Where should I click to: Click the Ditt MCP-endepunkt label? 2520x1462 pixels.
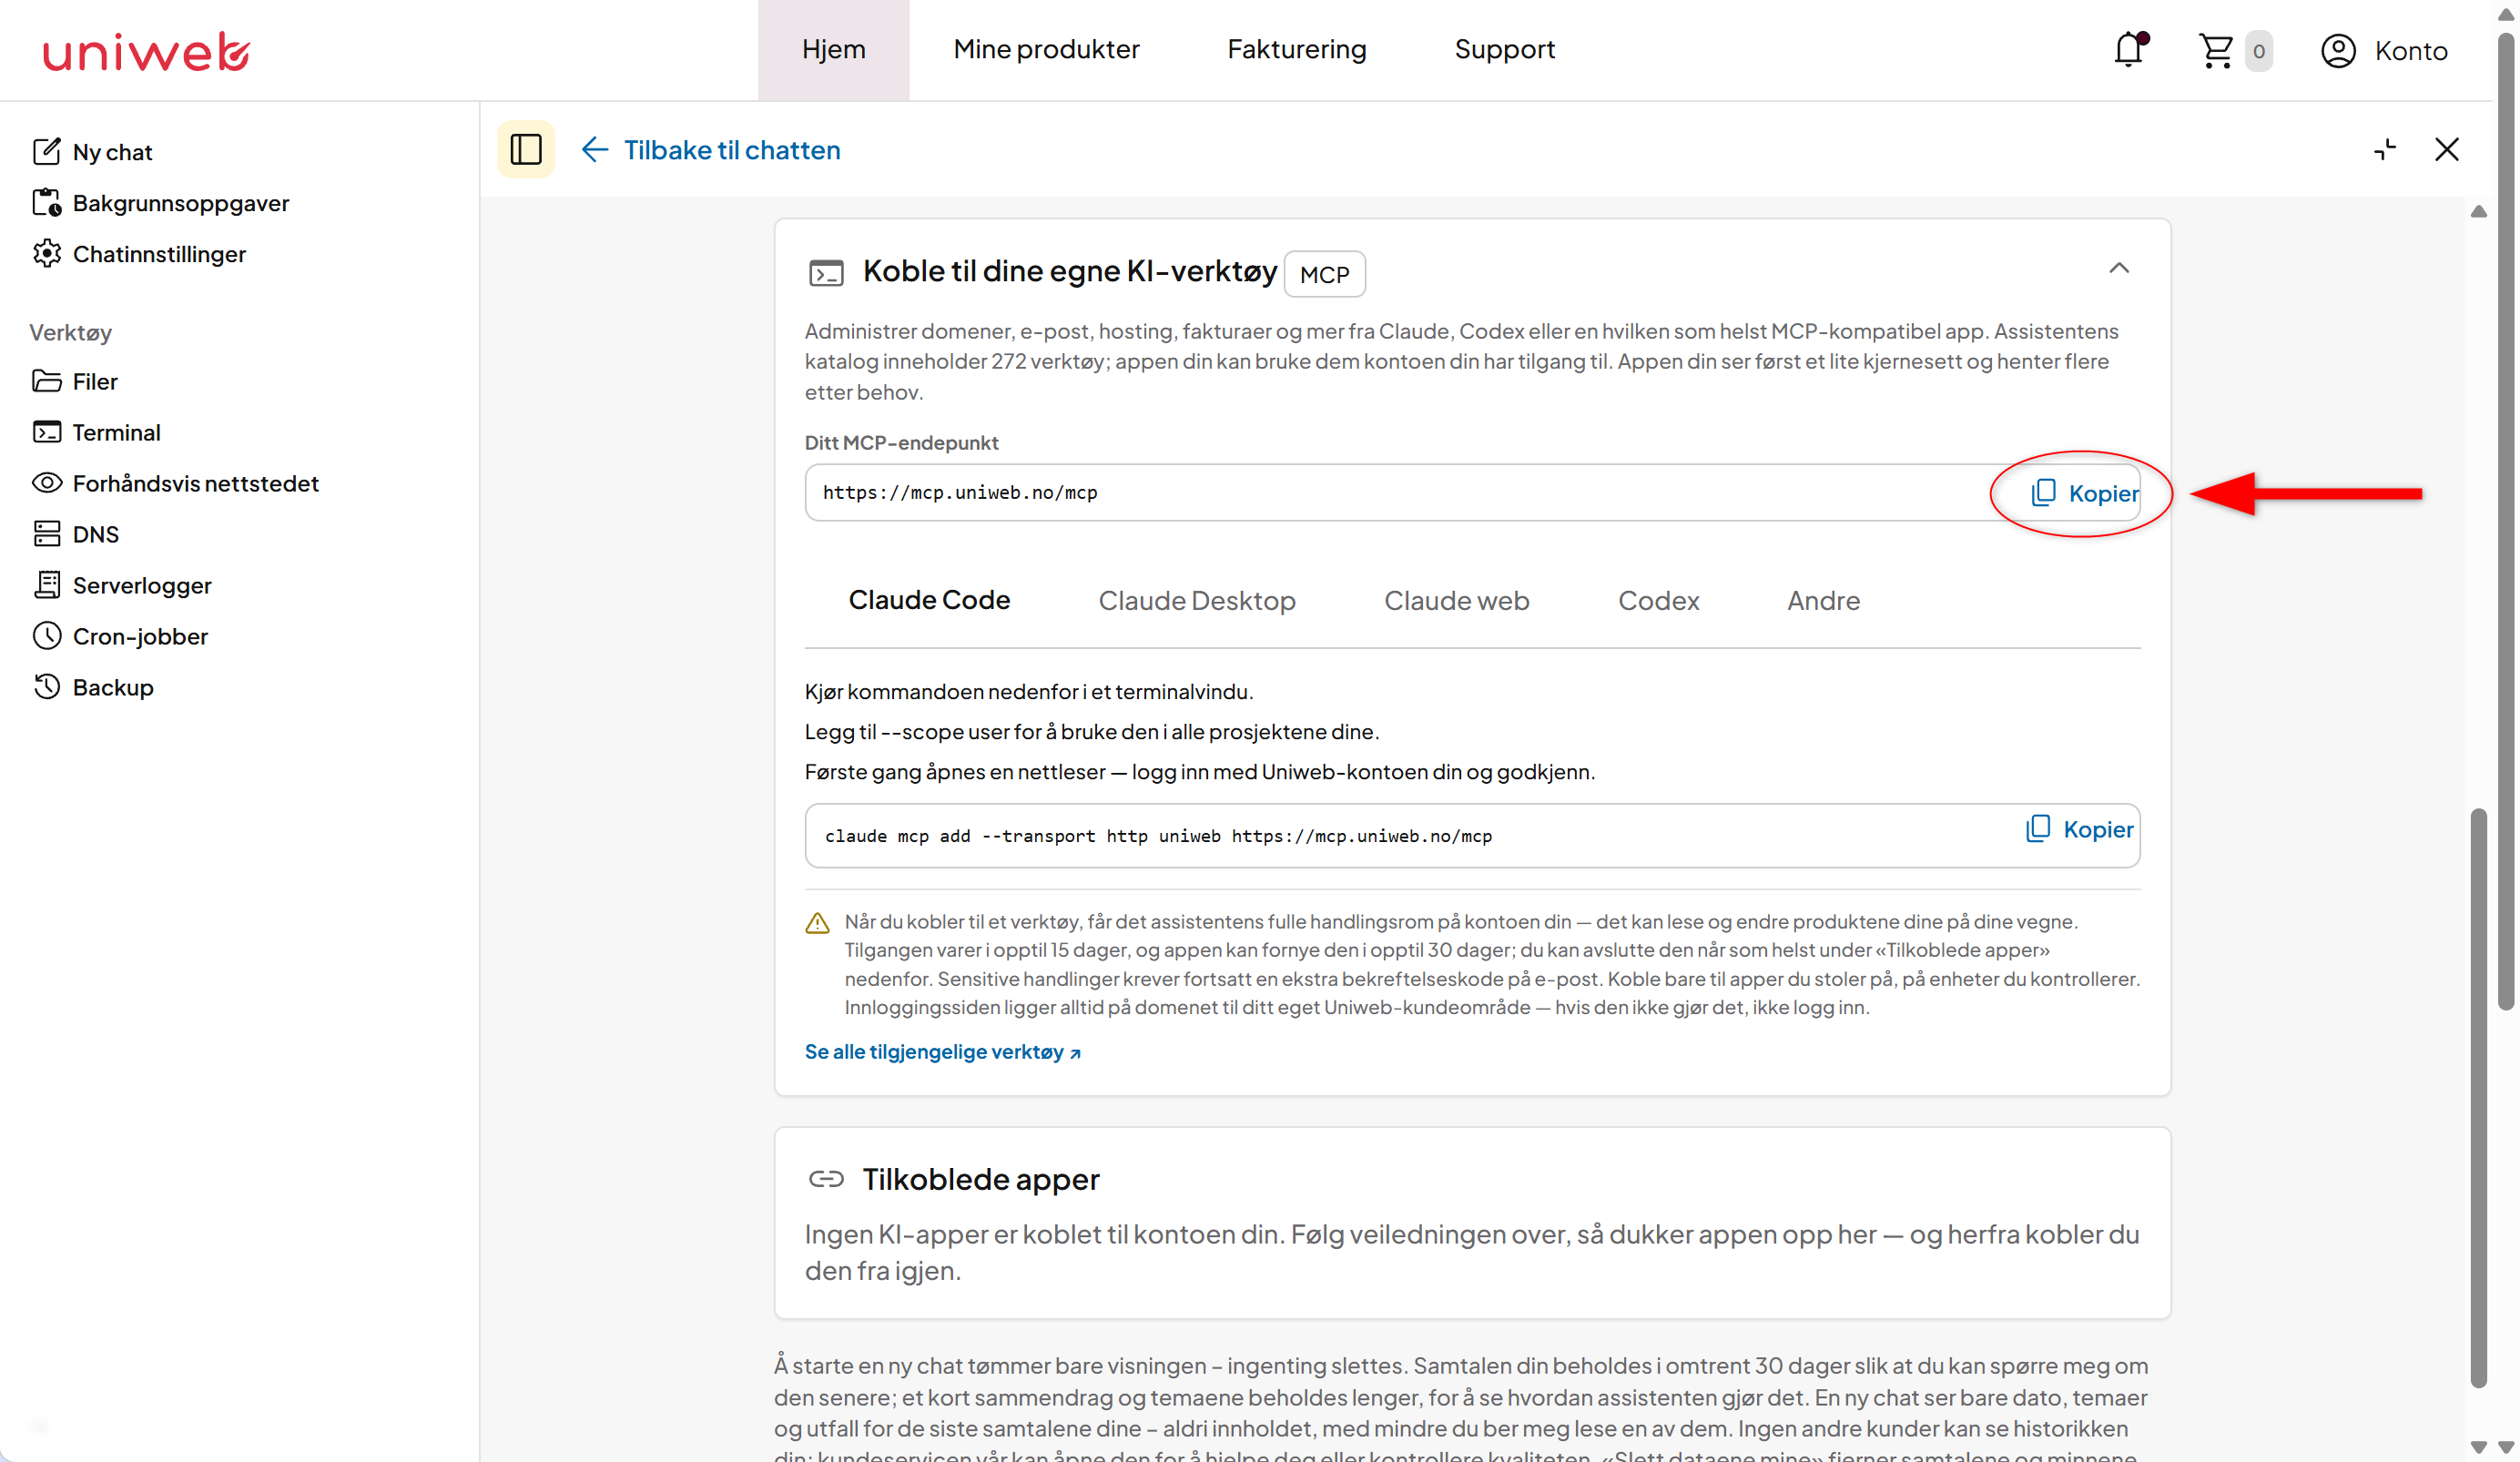click(901, 442)
